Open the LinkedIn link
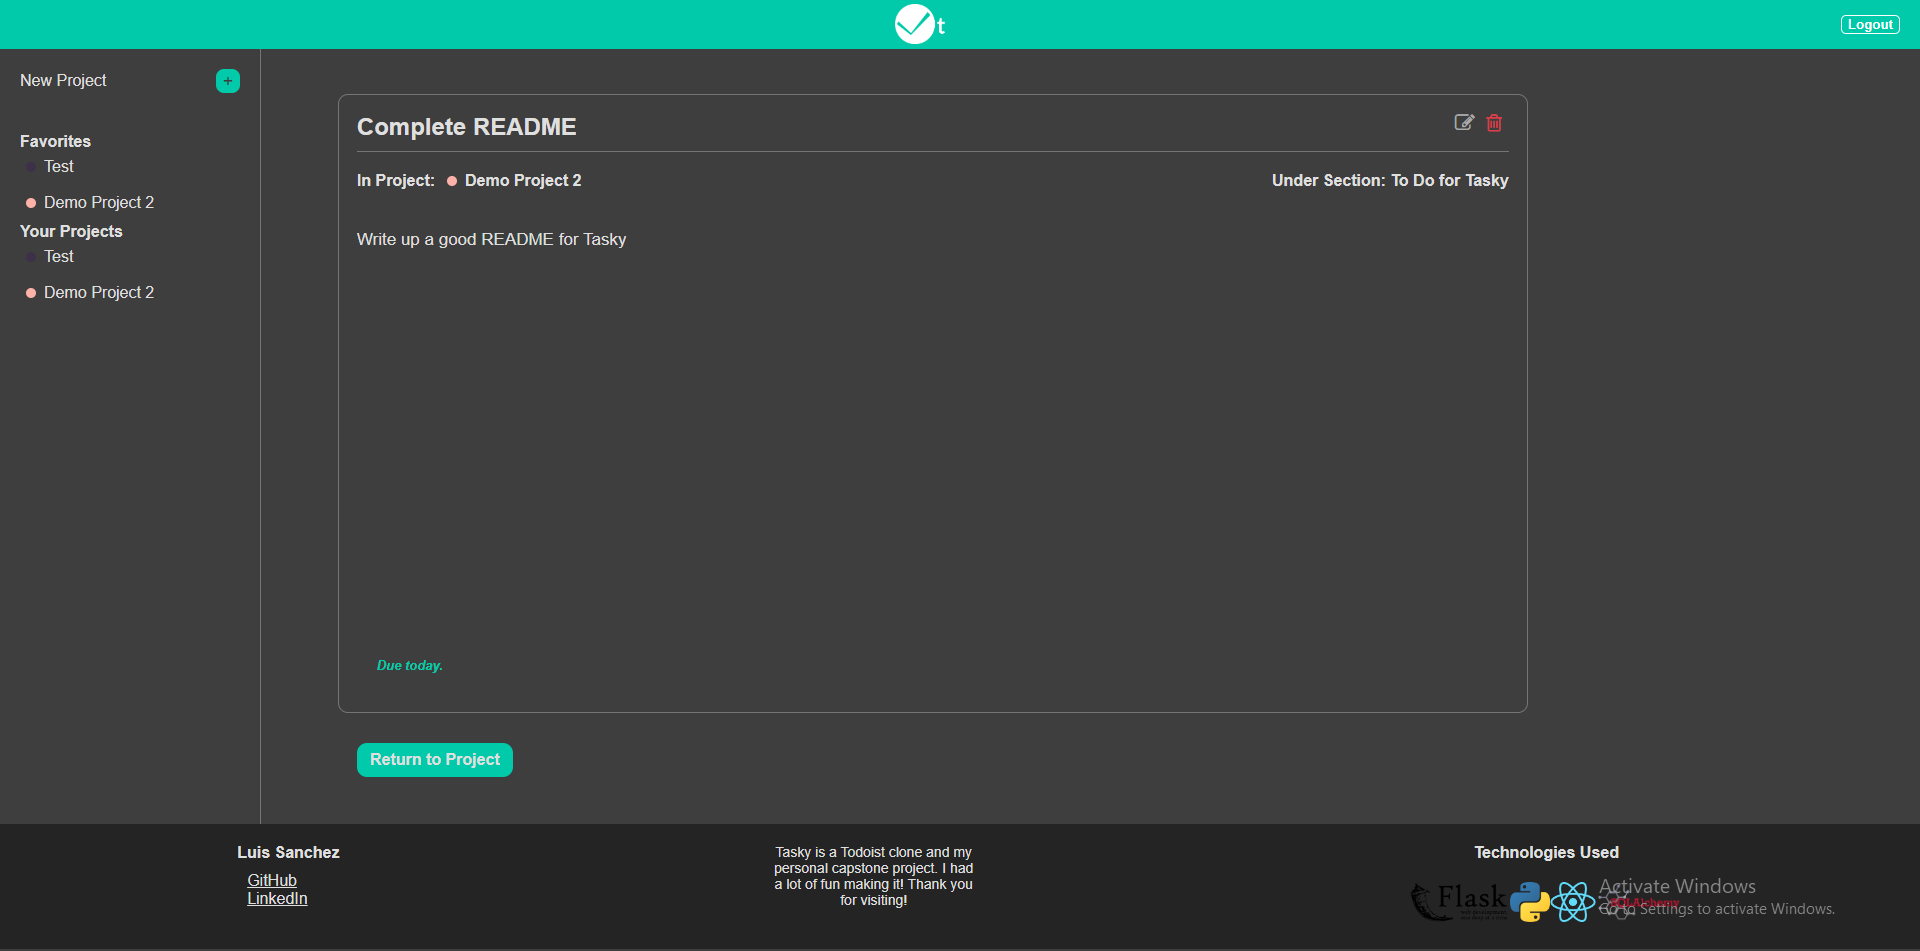Viewport: 1920px width, 951px height. (x=277, y=897)
